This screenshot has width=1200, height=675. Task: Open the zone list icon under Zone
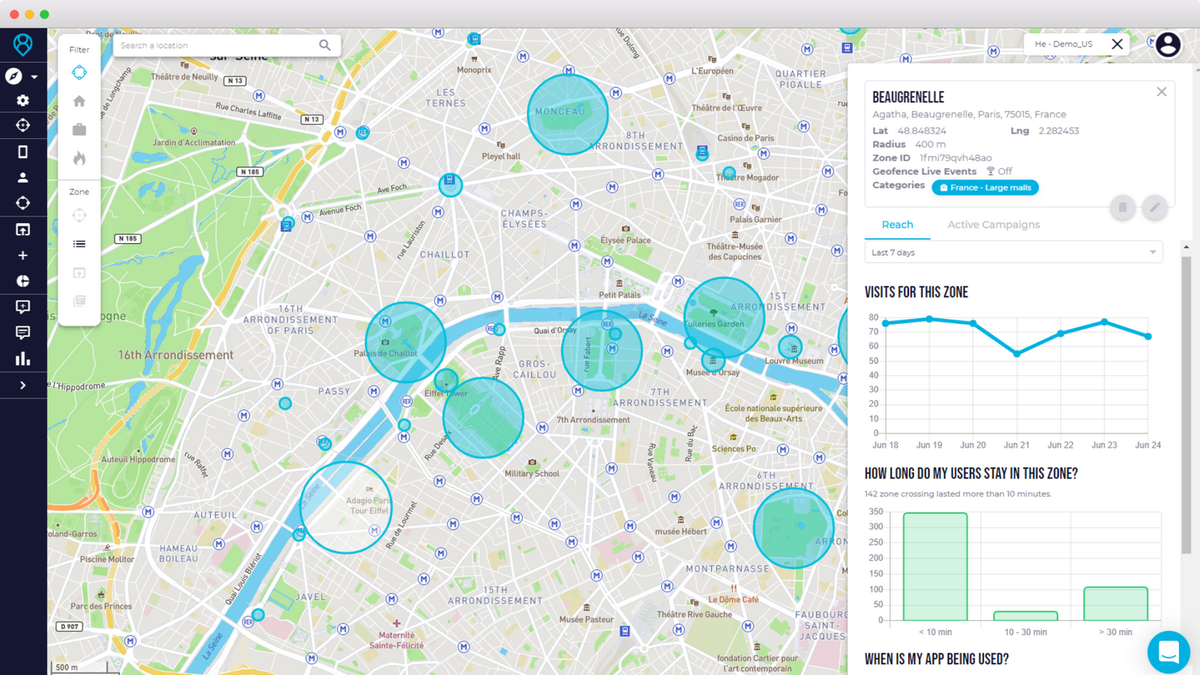79,243
